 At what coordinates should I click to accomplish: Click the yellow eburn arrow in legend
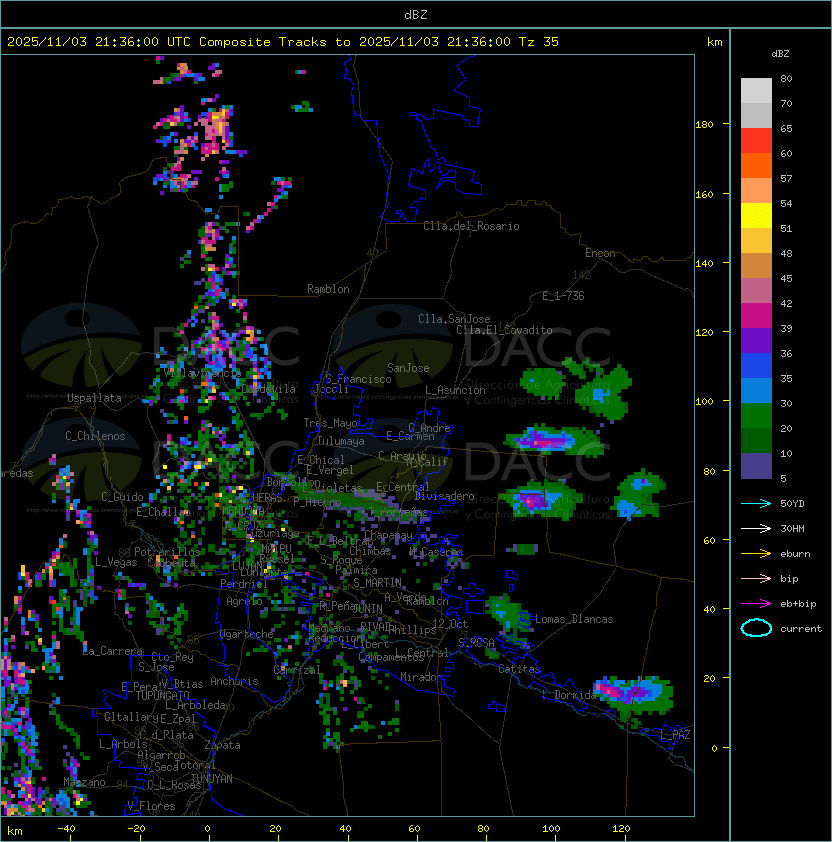point(756,554)
